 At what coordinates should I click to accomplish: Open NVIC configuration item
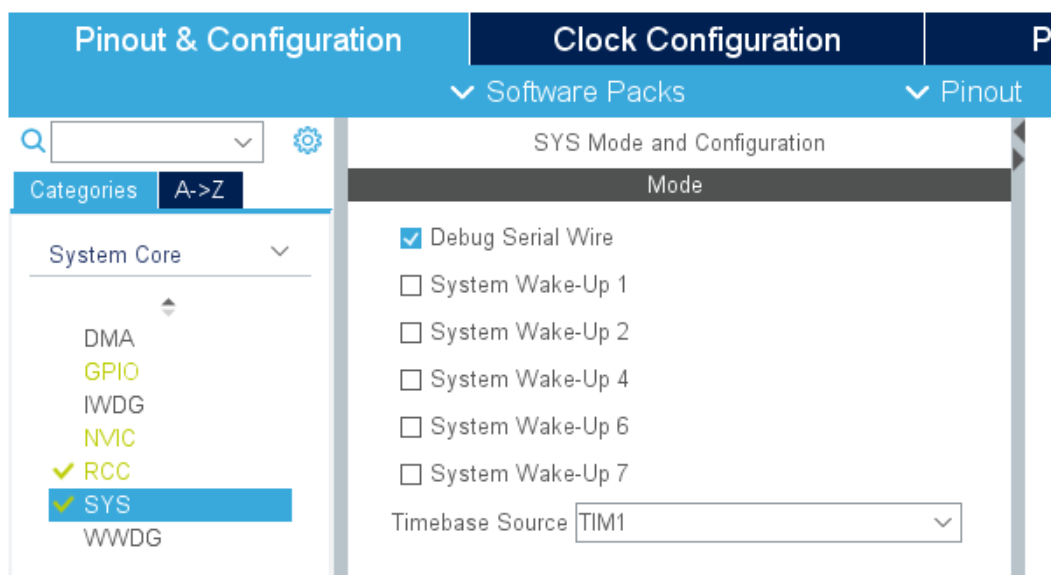click(109, 438)
